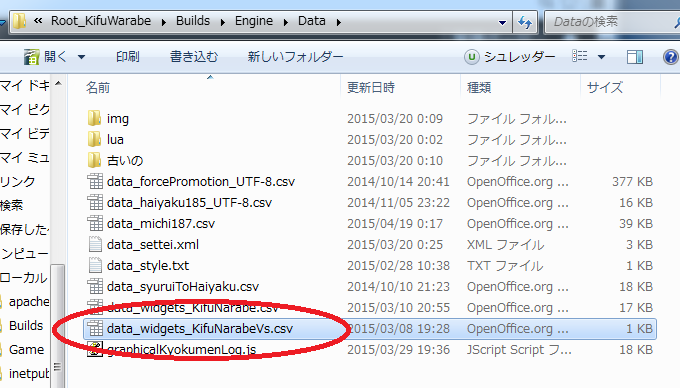Expand the Data breadcrumb arrow

[338, 22]
